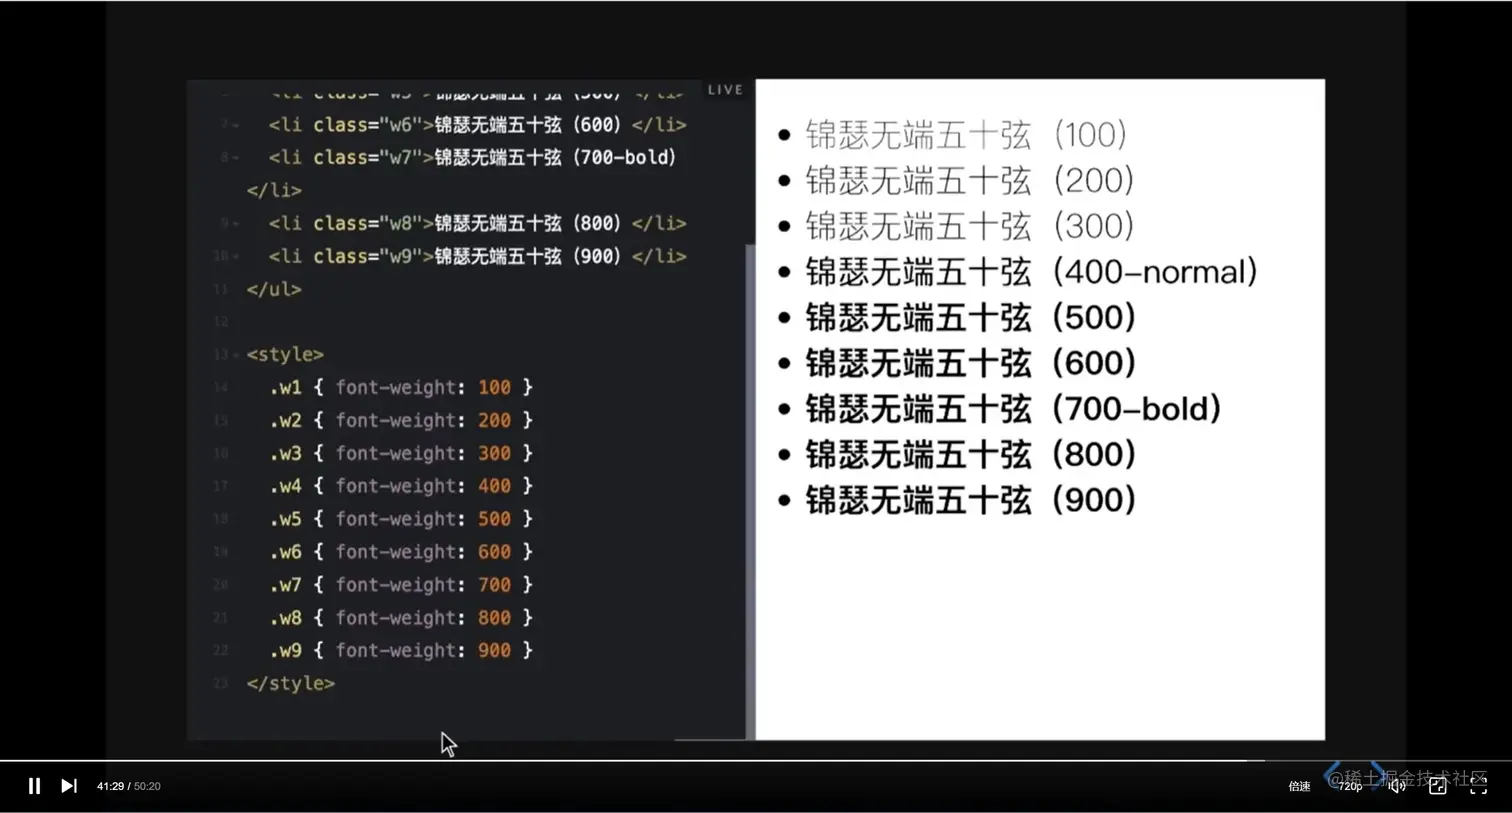The image size is (1512, 813).
Task: Mute the video with the speaker icon
Action: coord(1397,786)
